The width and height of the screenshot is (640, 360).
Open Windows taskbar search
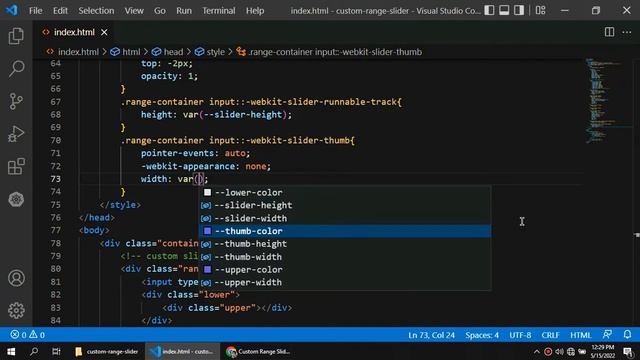[34, 351]
